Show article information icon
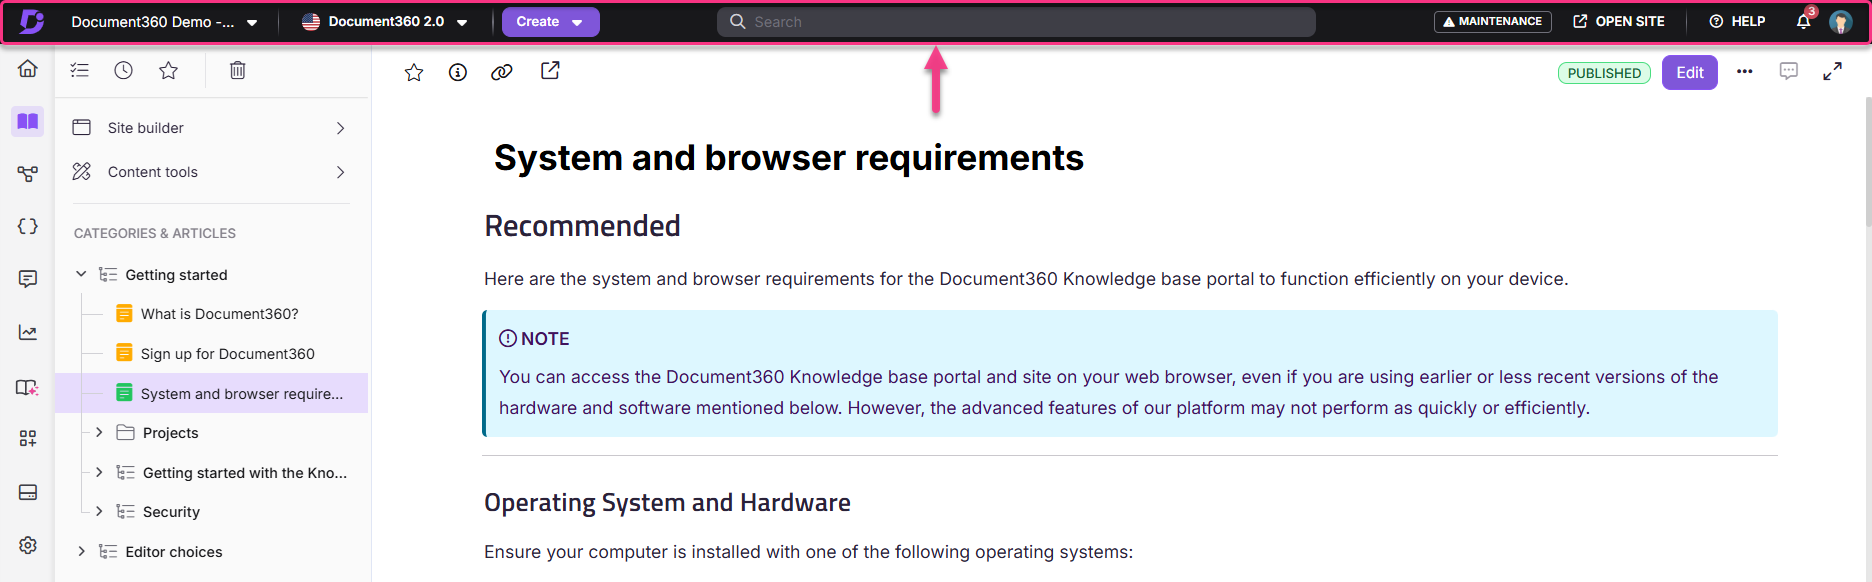The height and width of the screenshot is (582, 1872). pos(458,72)
